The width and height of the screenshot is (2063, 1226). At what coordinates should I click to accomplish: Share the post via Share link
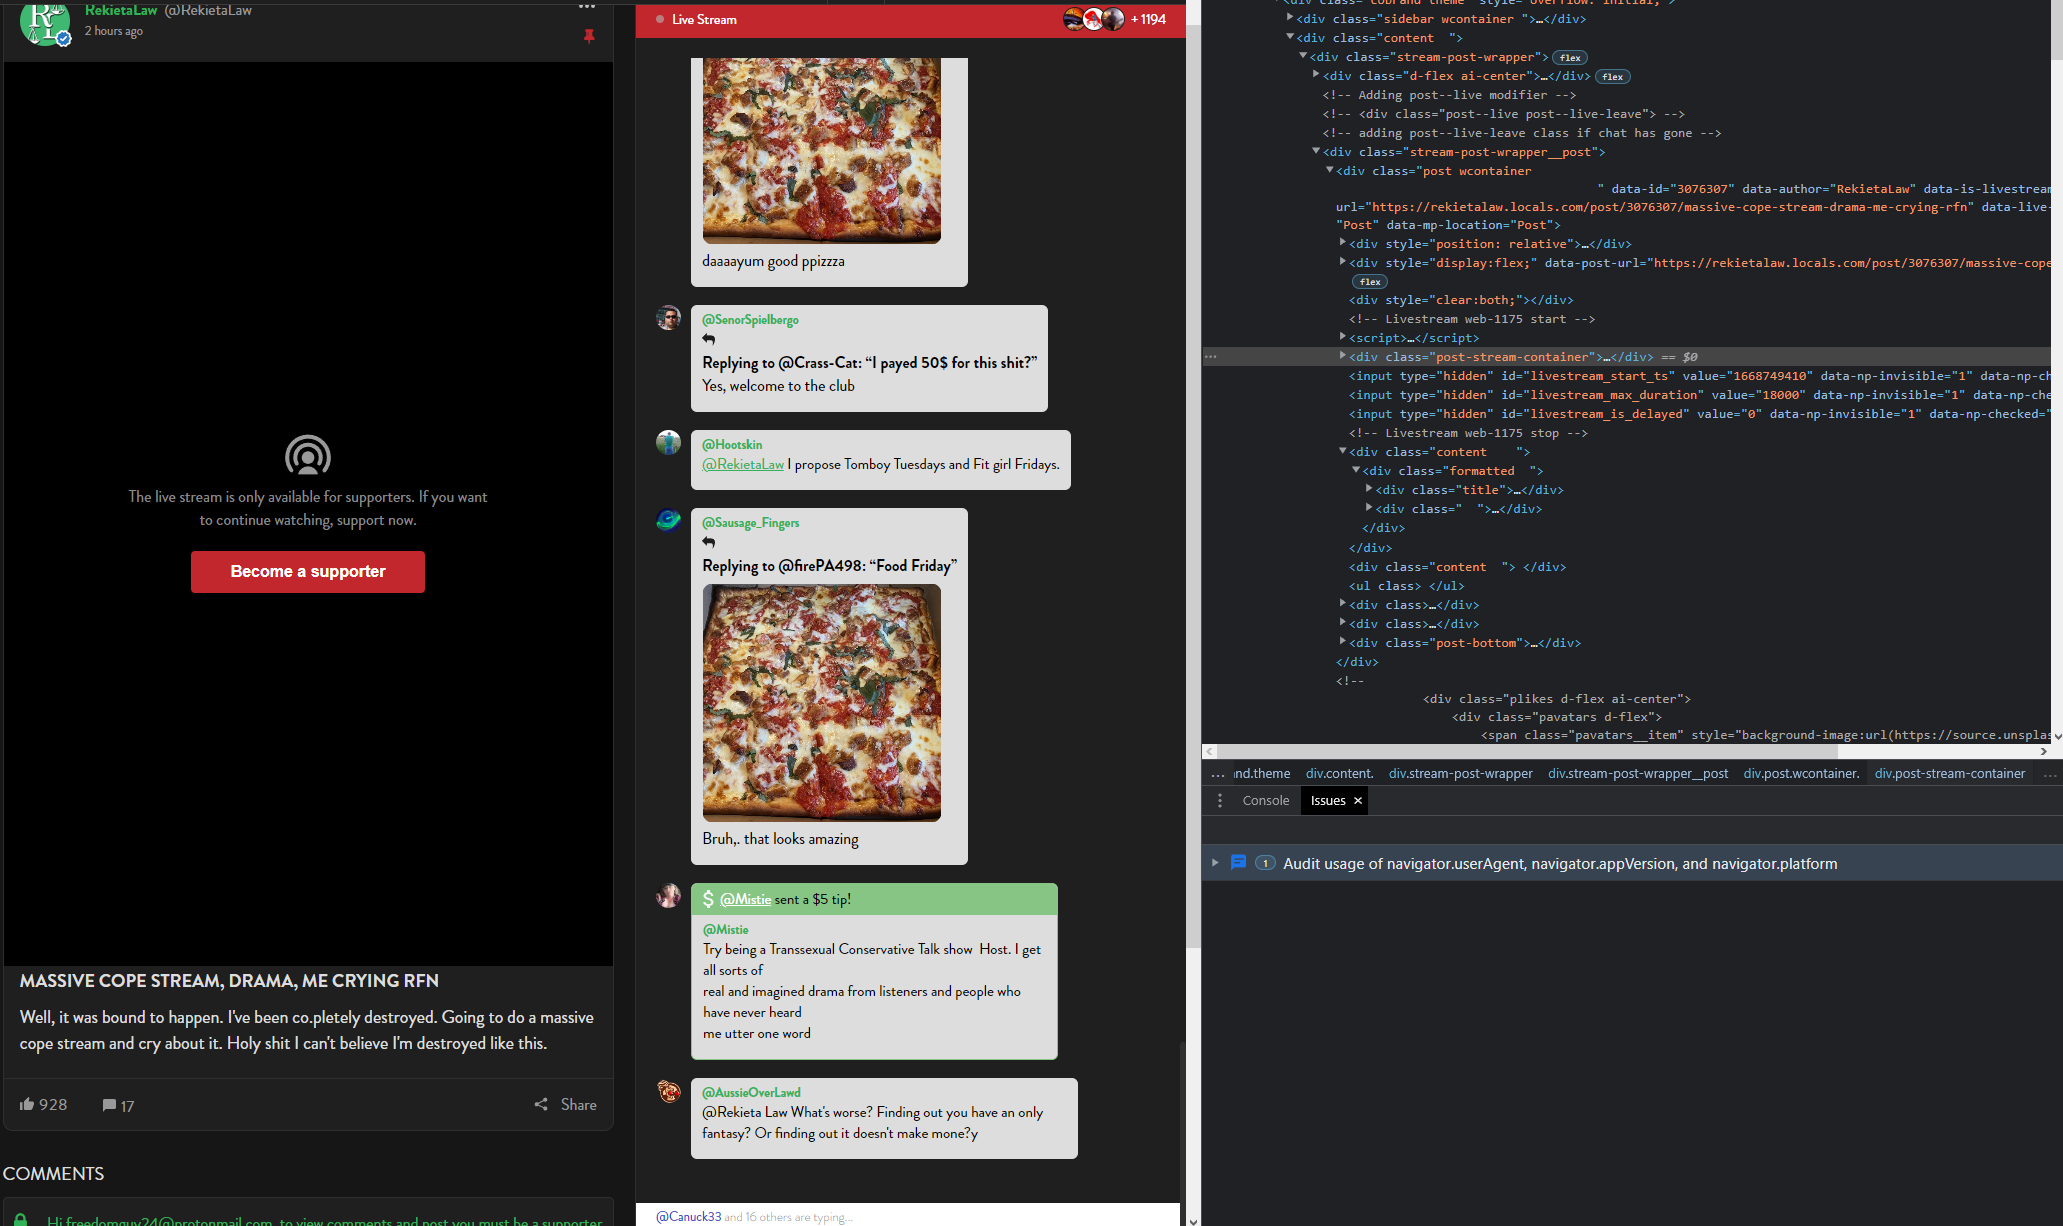566,1104
